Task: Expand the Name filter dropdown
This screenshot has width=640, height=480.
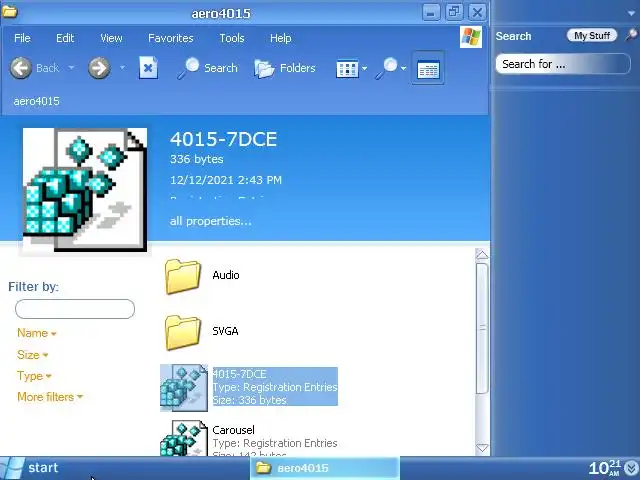Action: pos(36,333)
